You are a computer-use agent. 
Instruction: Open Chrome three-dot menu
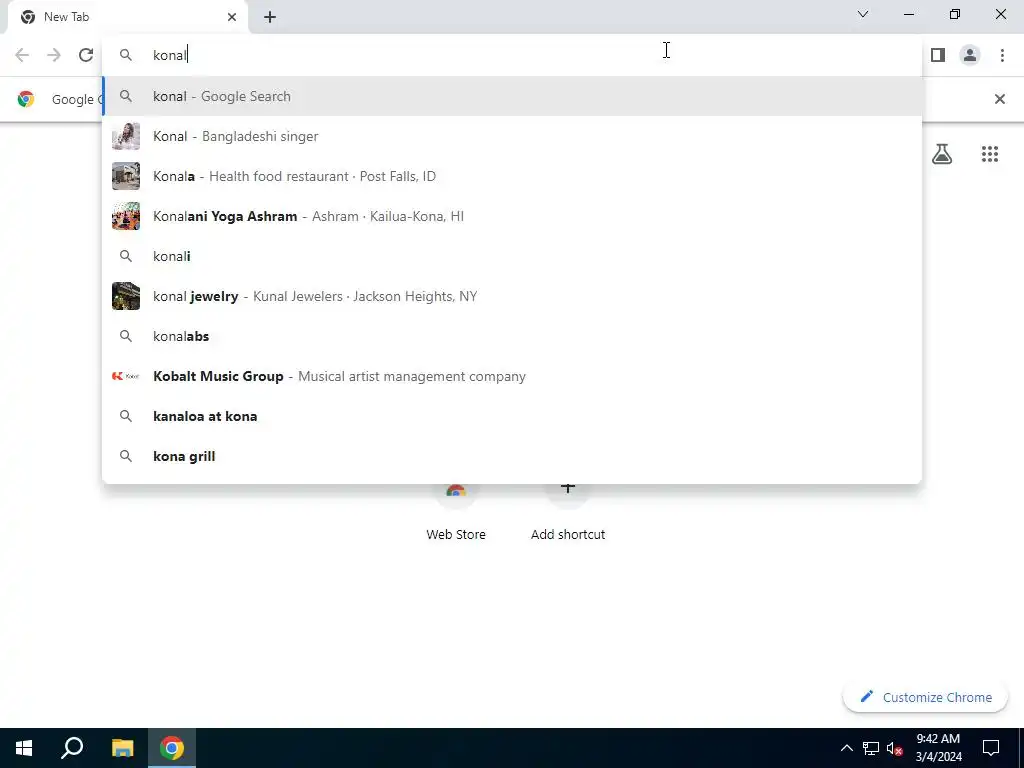(1002, 55)
